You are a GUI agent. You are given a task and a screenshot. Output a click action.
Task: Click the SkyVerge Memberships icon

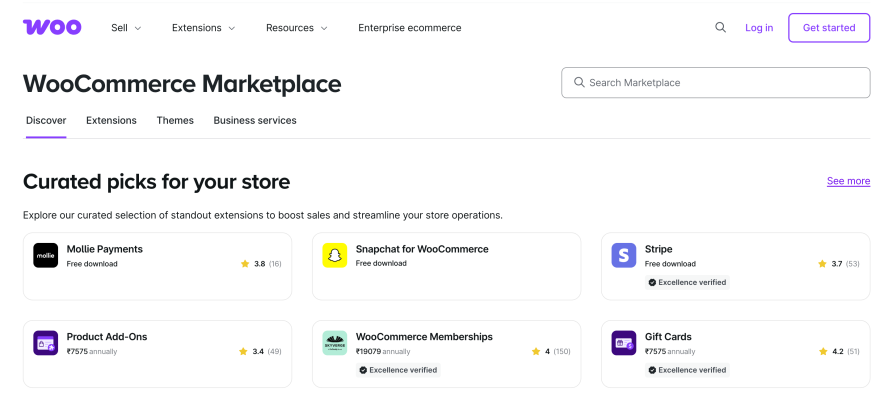[334, 343]
